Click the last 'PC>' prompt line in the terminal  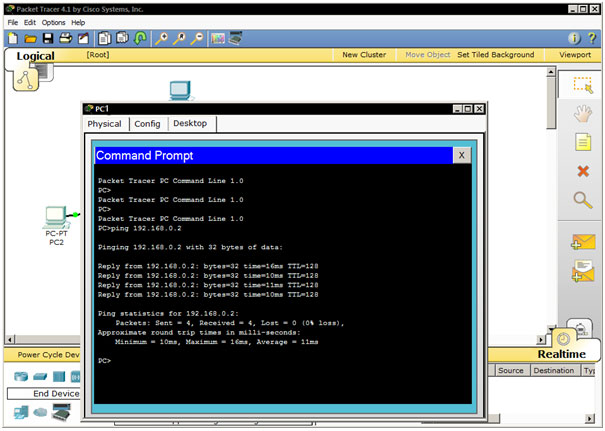coord(104,361)
